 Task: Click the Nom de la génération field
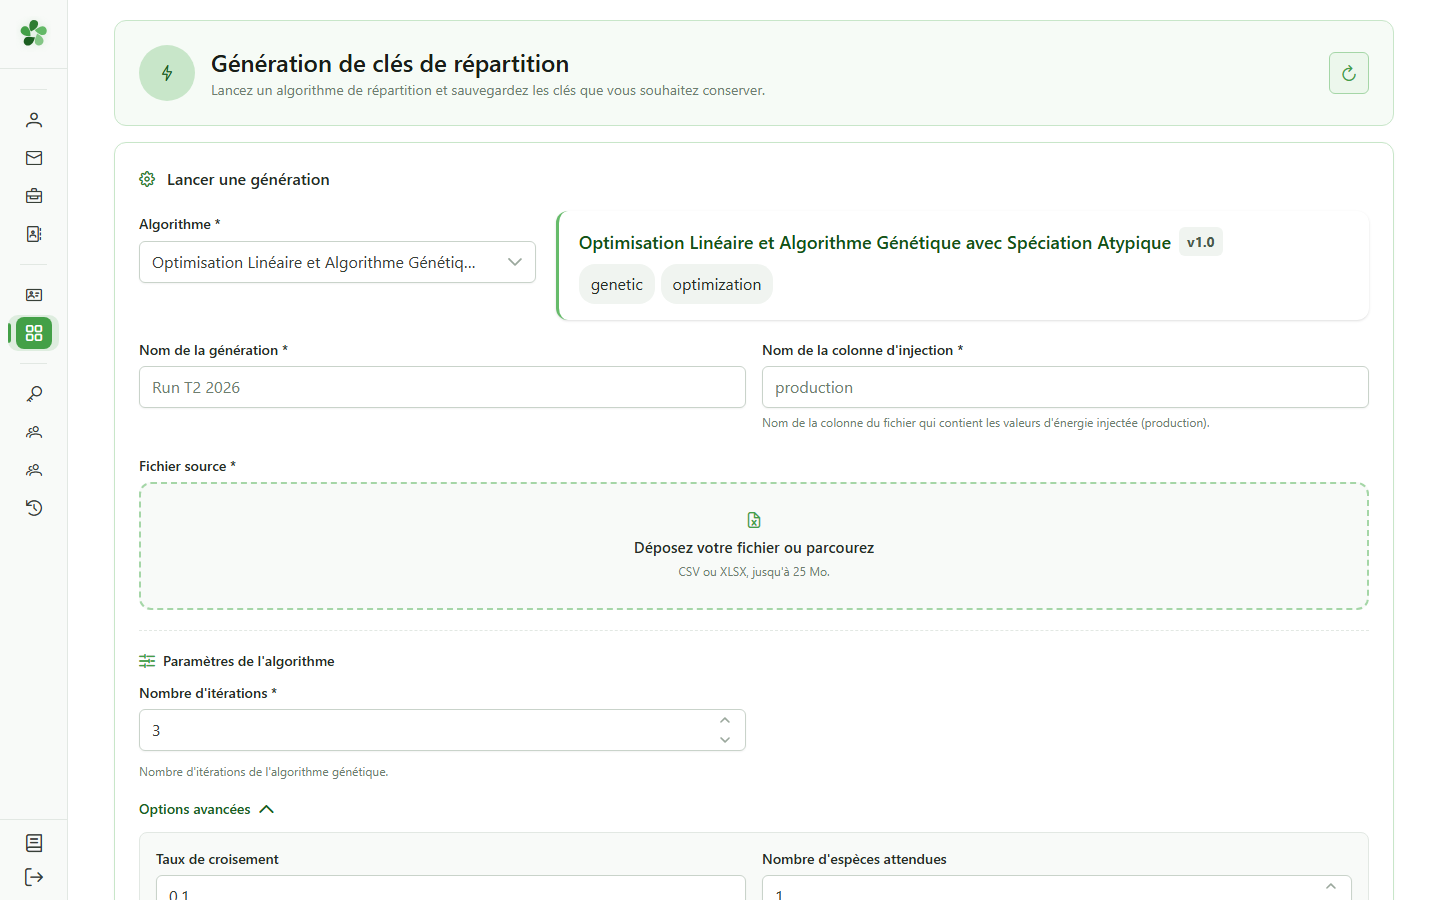coord(442,387)
